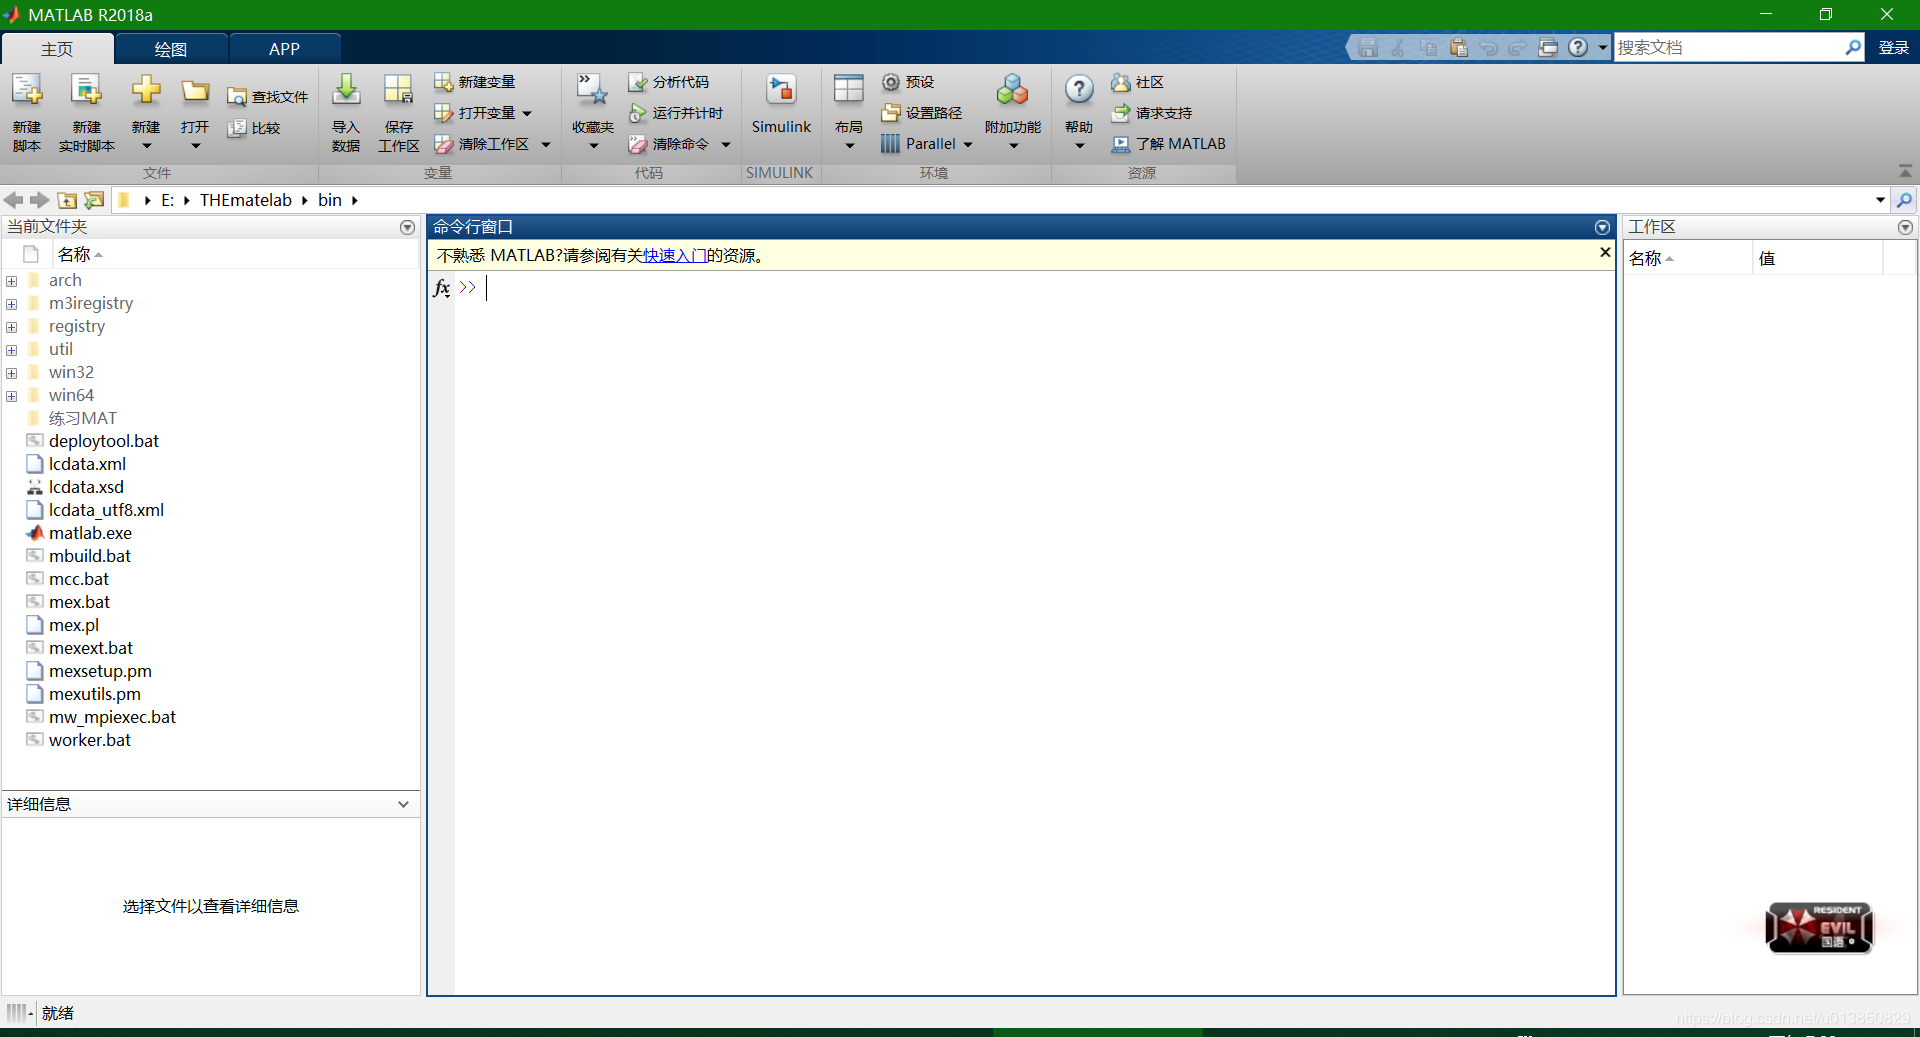1920x1037 pixels.
Task: Click the E: drive breadcrumb
Action: [167, 200]
